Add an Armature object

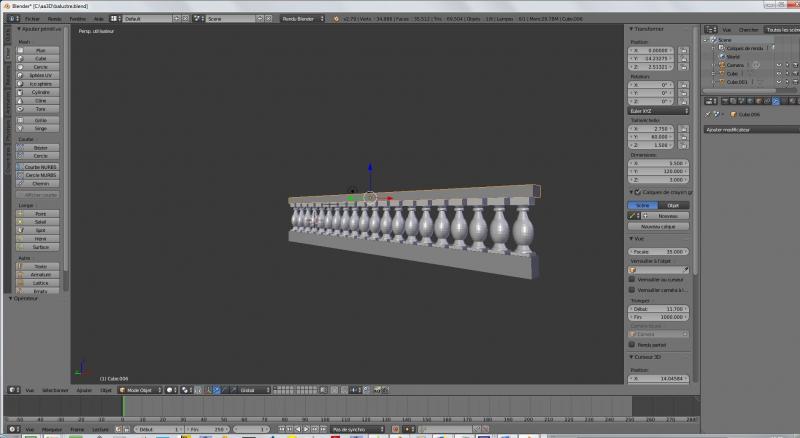click(x=40, y=274)
